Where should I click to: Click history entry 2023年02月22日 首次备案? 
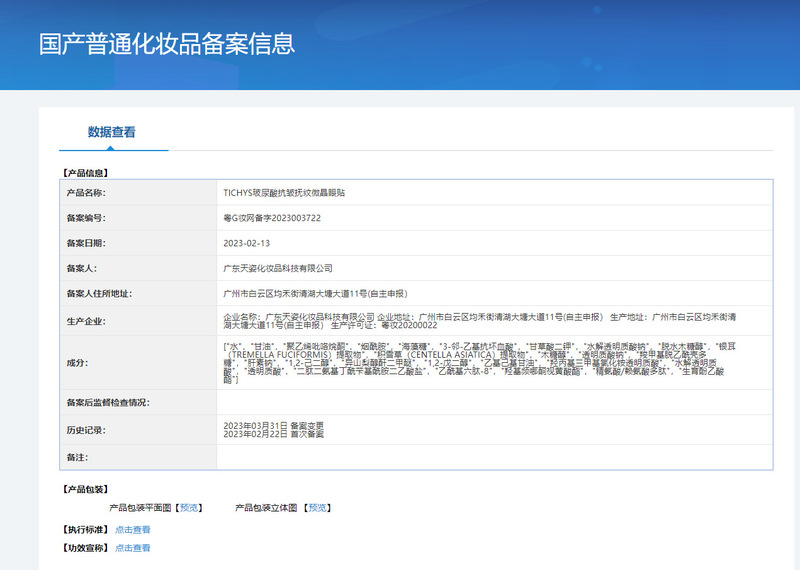273,434
